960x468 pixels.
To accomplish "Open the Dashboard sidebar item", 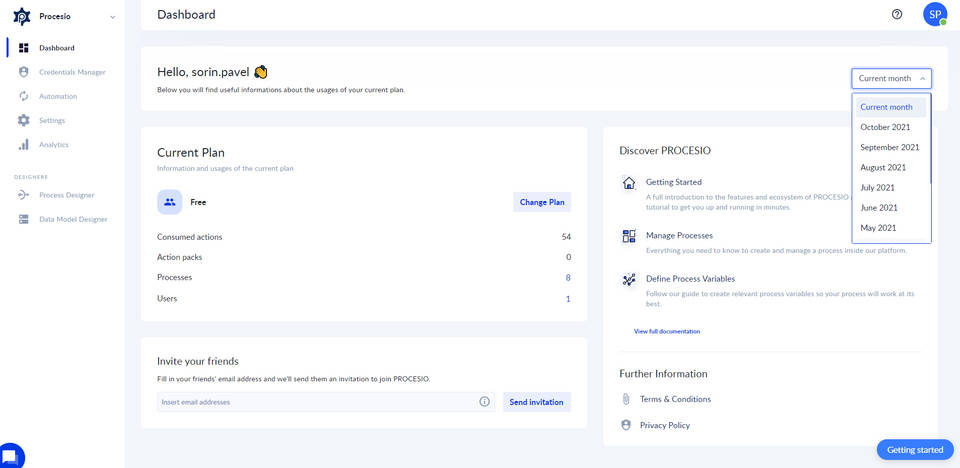I will click(x=57, y=48).
